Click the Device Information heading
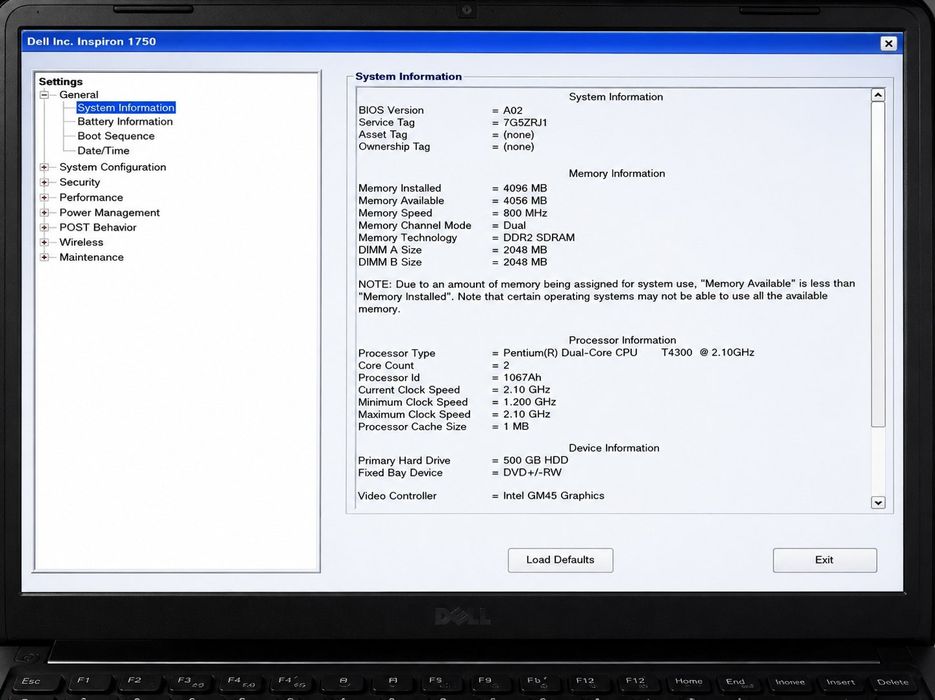The image size is (935, 700). (x=614, y=448)
